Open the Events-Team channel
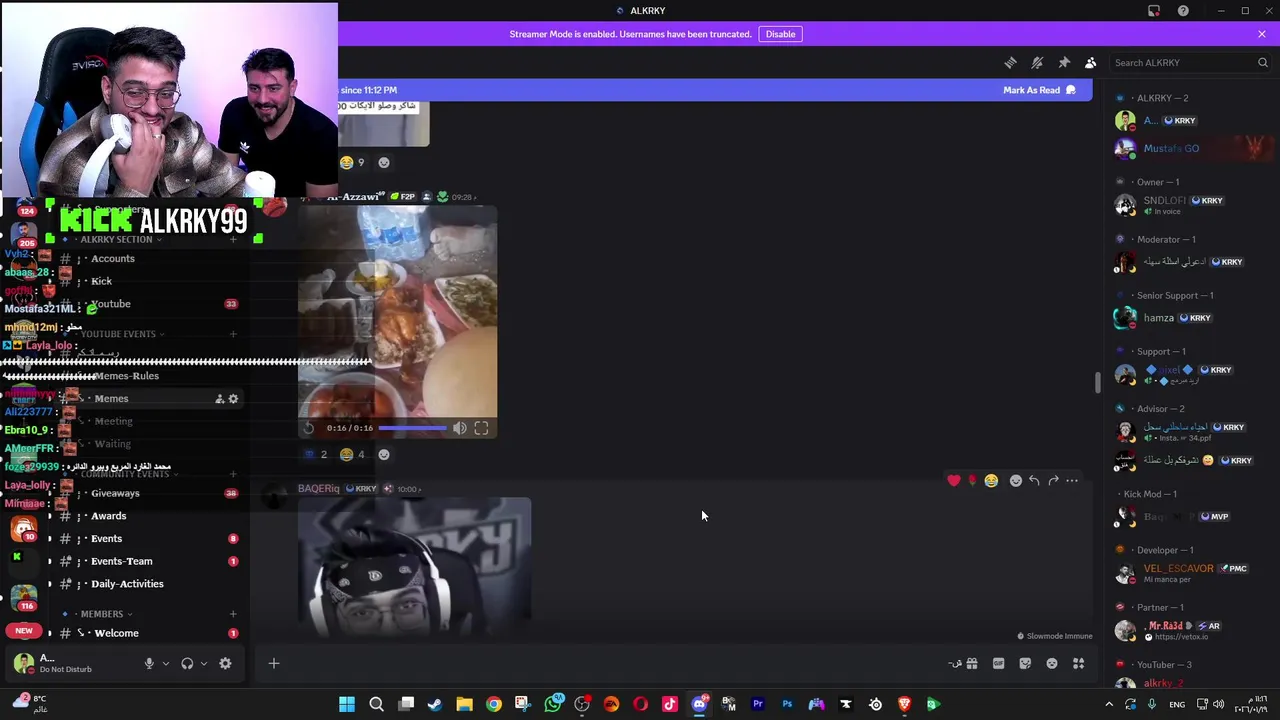Viewport: 1280px width, 720px height. point(121,561)
